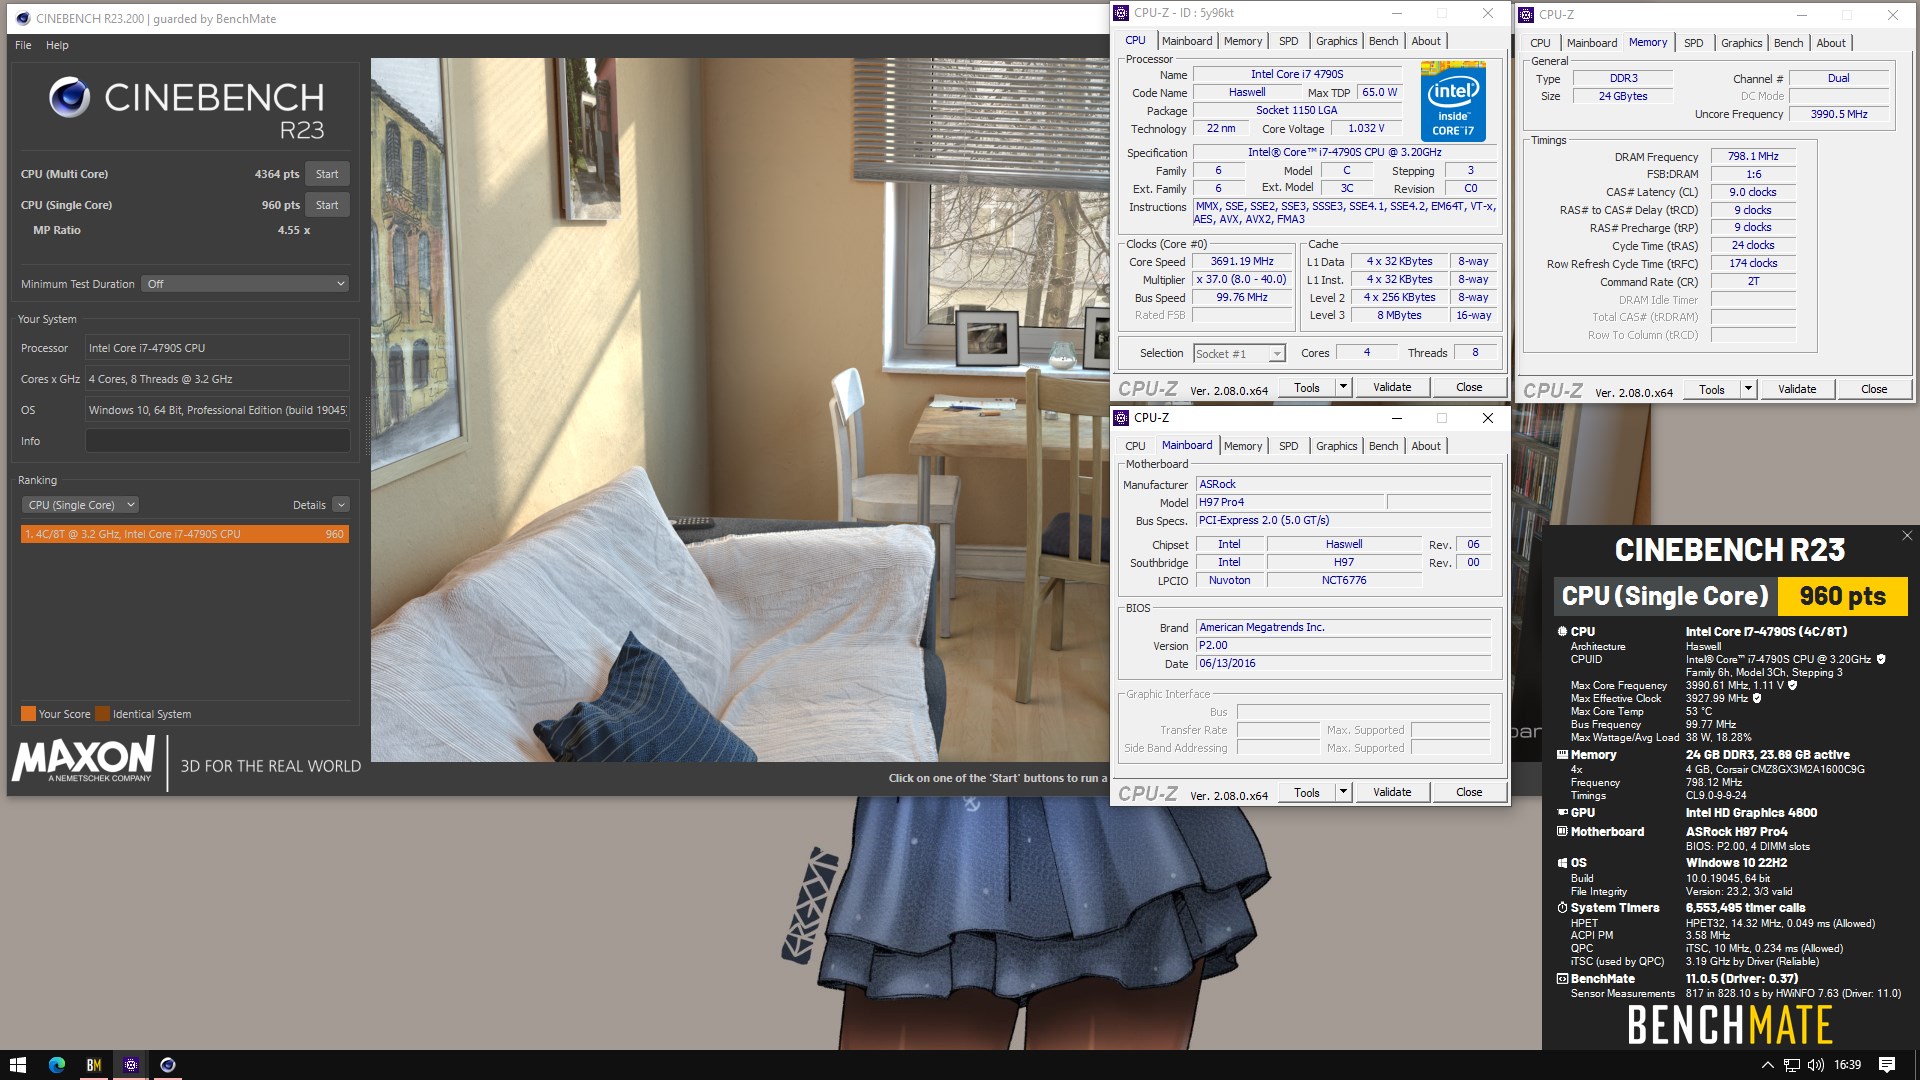Open CPU tab in the Memory CPU-Z window
The width and height of the screenshot is (1920, 1080).
1540,43
